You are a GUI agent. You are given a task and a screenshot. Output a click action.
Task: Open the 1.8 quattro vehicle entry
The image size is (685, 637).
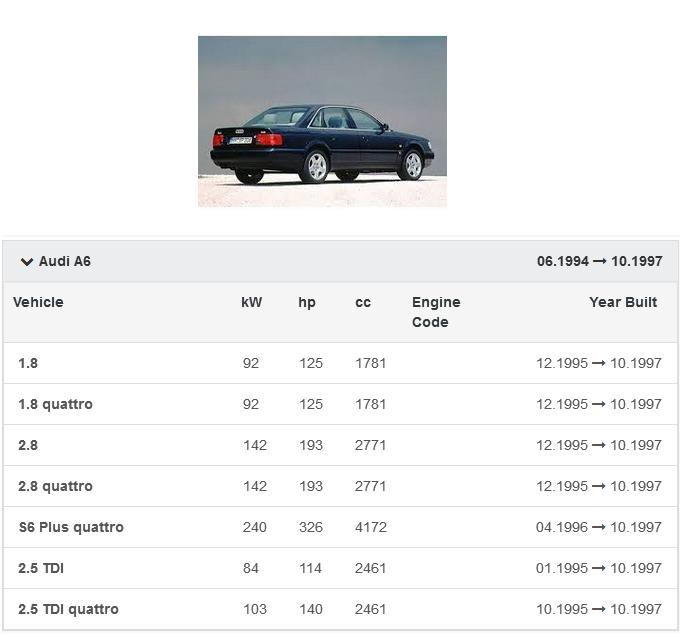click(55, 404)
